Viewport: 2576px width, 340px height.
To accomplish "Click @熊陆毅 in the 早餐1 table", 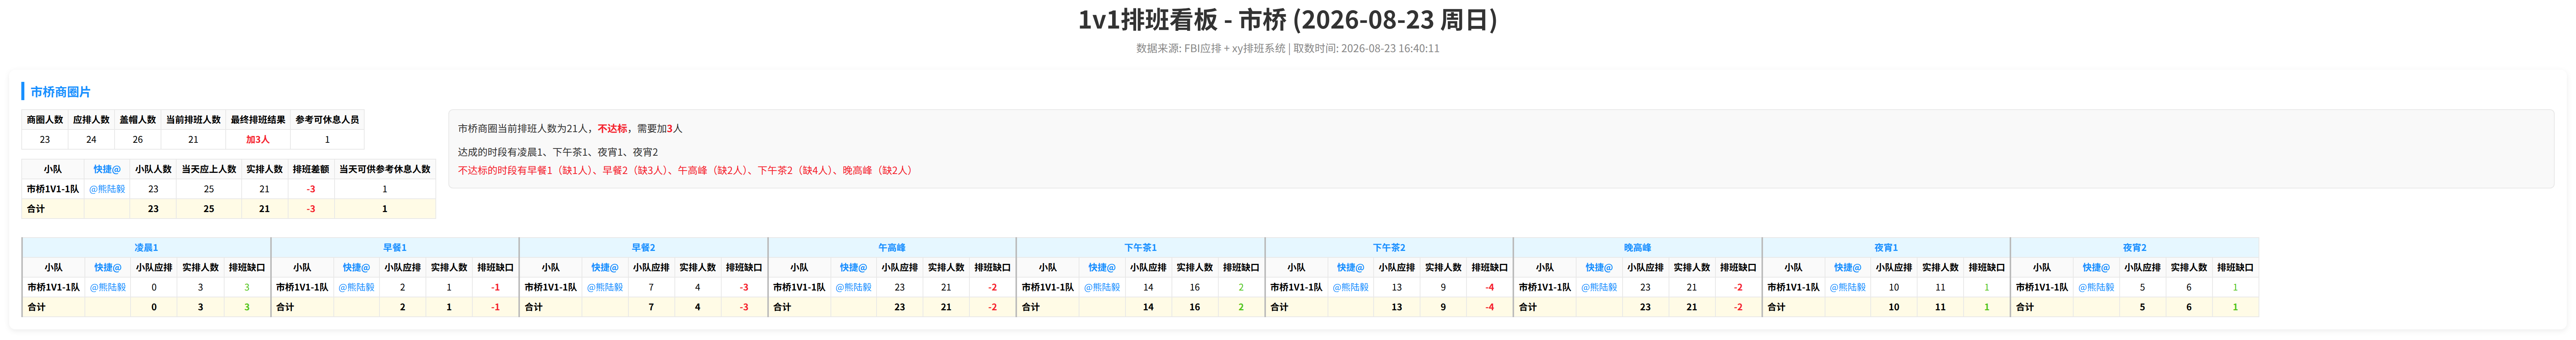I will 356,288.
